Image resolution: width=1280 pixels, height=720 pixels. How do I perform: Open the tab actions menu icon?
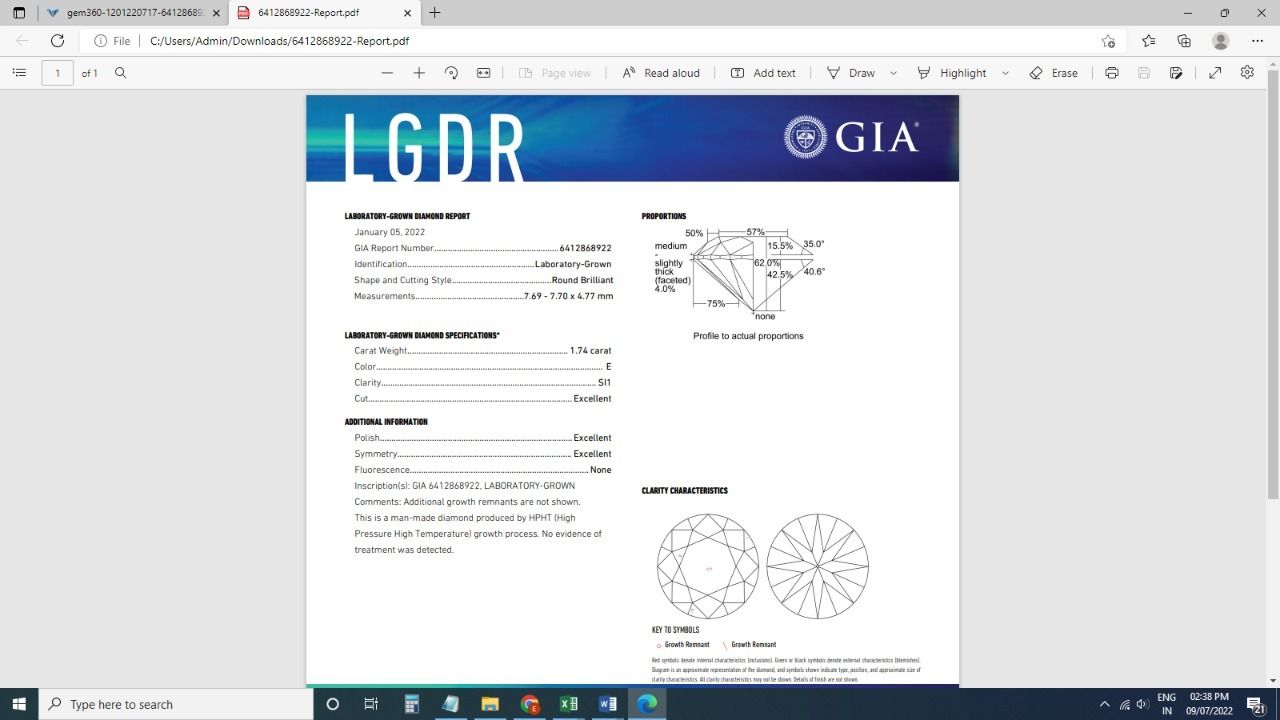pos(19,13)
